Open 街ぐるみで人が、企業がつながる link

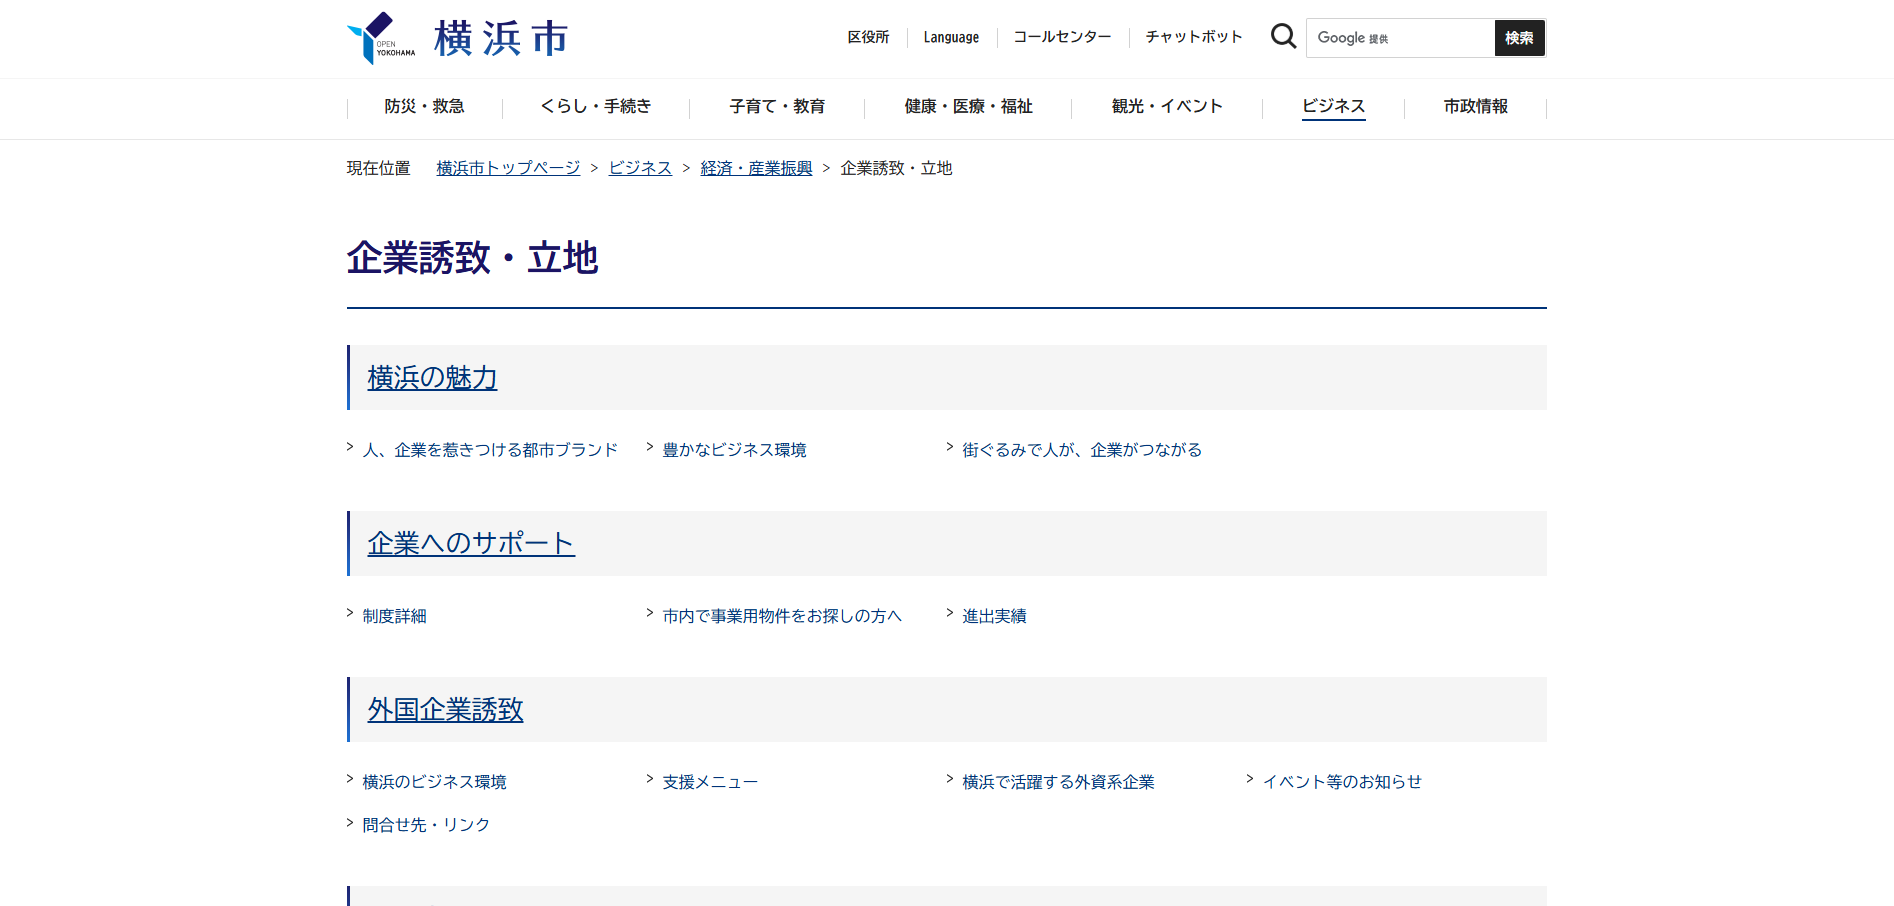click(x=1082, y=450)
